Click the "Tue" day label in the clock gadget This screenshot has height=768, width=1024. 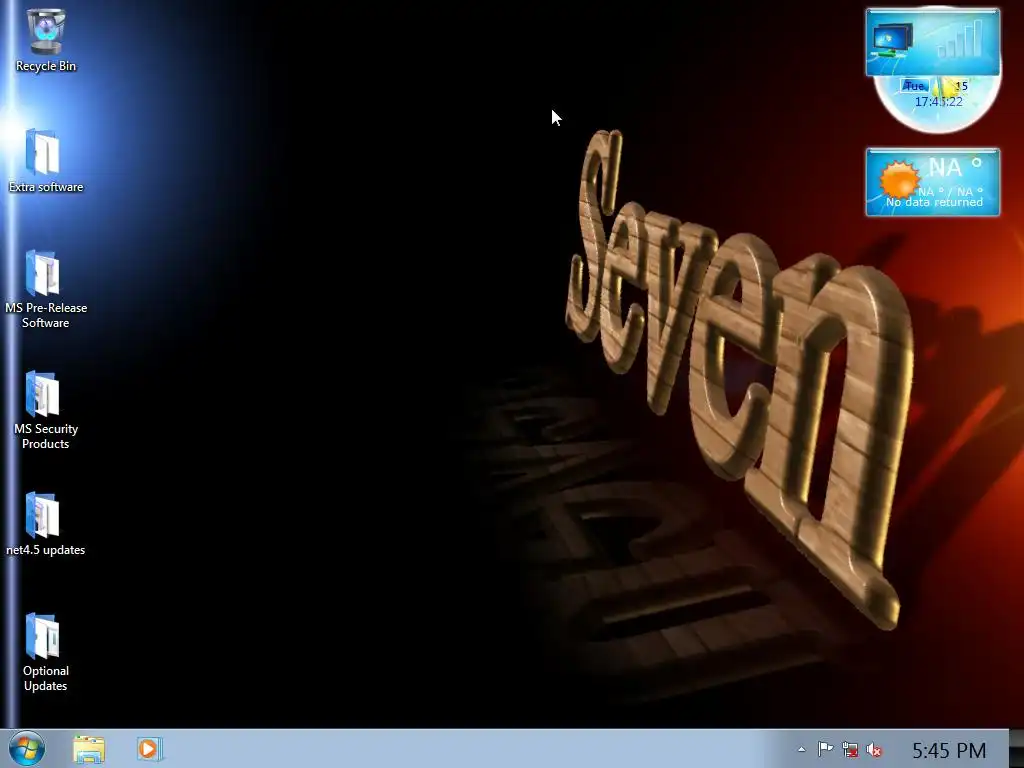[914, 86]
